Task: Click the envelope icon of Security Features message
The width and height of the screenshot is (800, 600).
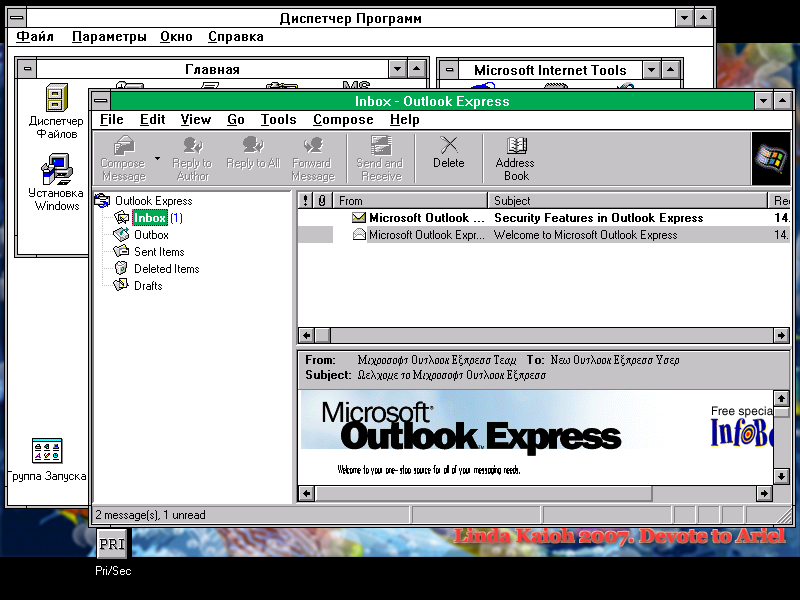Action: [359, 218]
